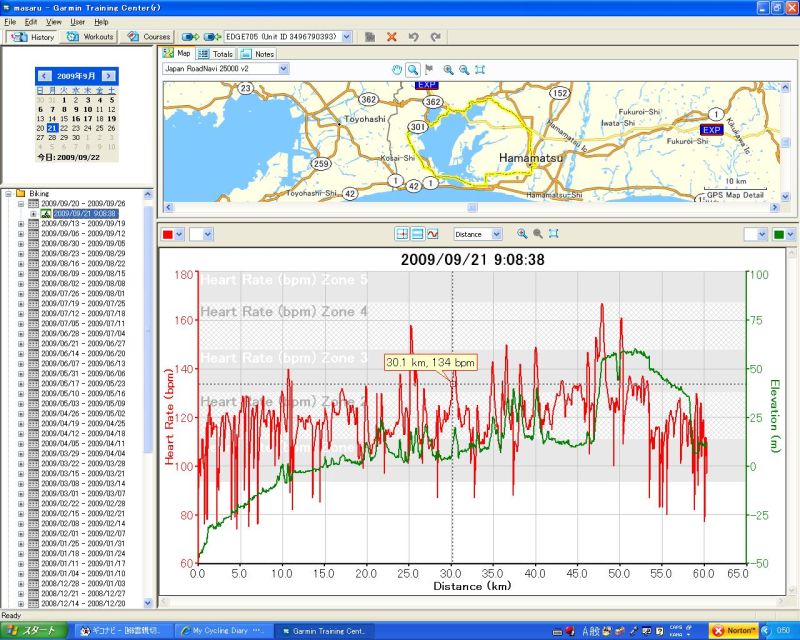Collapse the 2009/09/20 - 2009/09/26 week
800x640 pixels.
coord(21,204)
